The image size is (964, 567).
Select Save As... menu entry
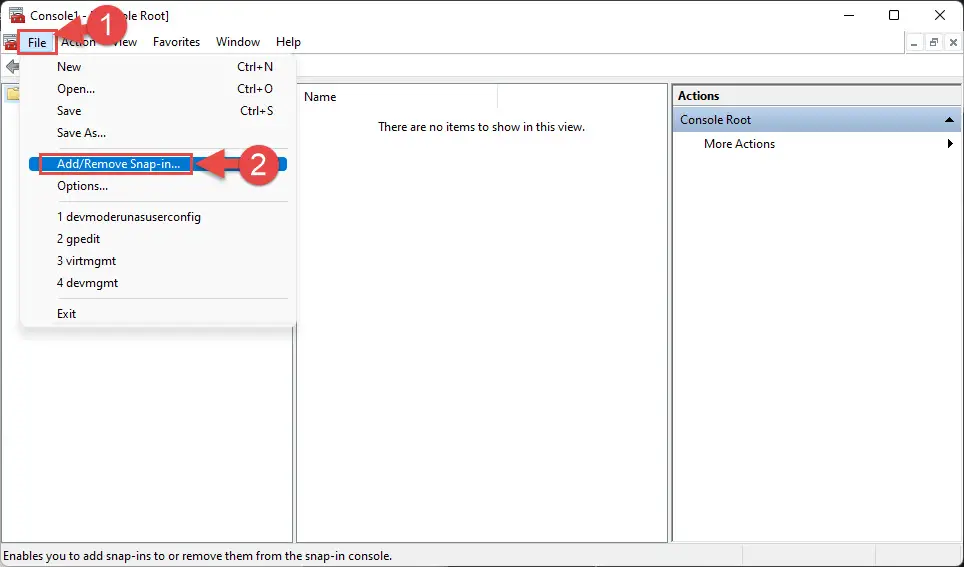[158, 133]
